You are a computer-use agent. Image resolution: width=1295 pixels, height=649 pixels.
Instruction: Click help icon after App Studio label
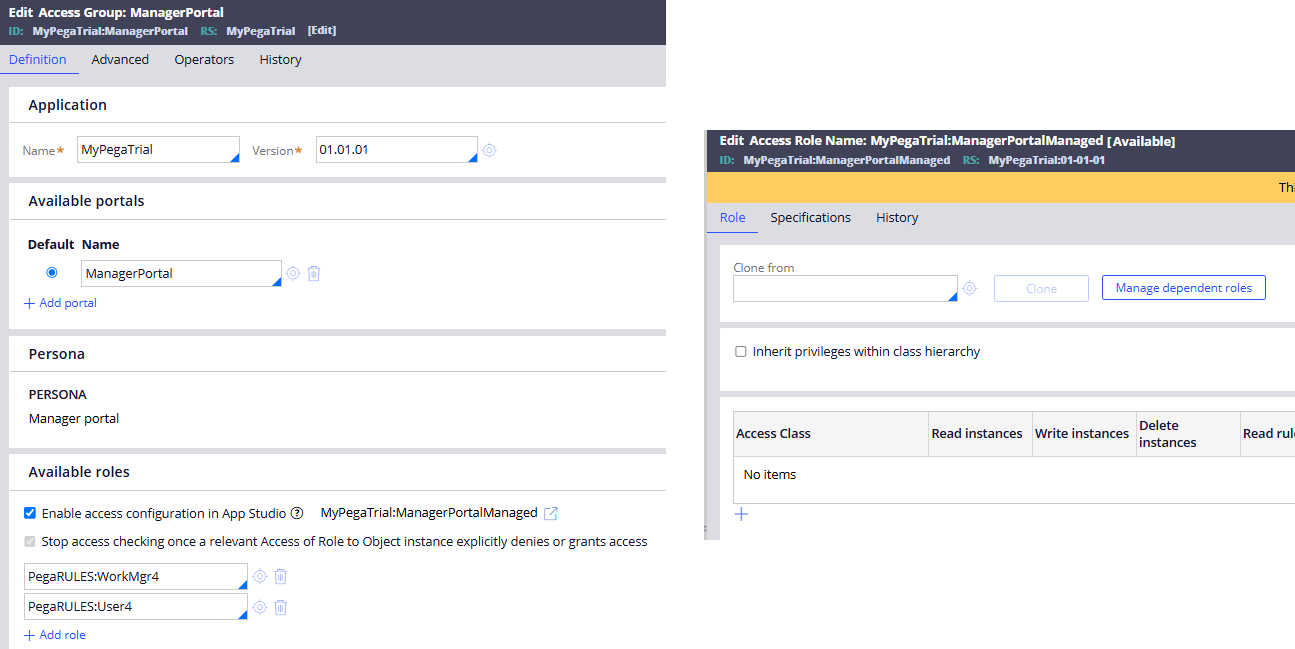coord(297,513)
